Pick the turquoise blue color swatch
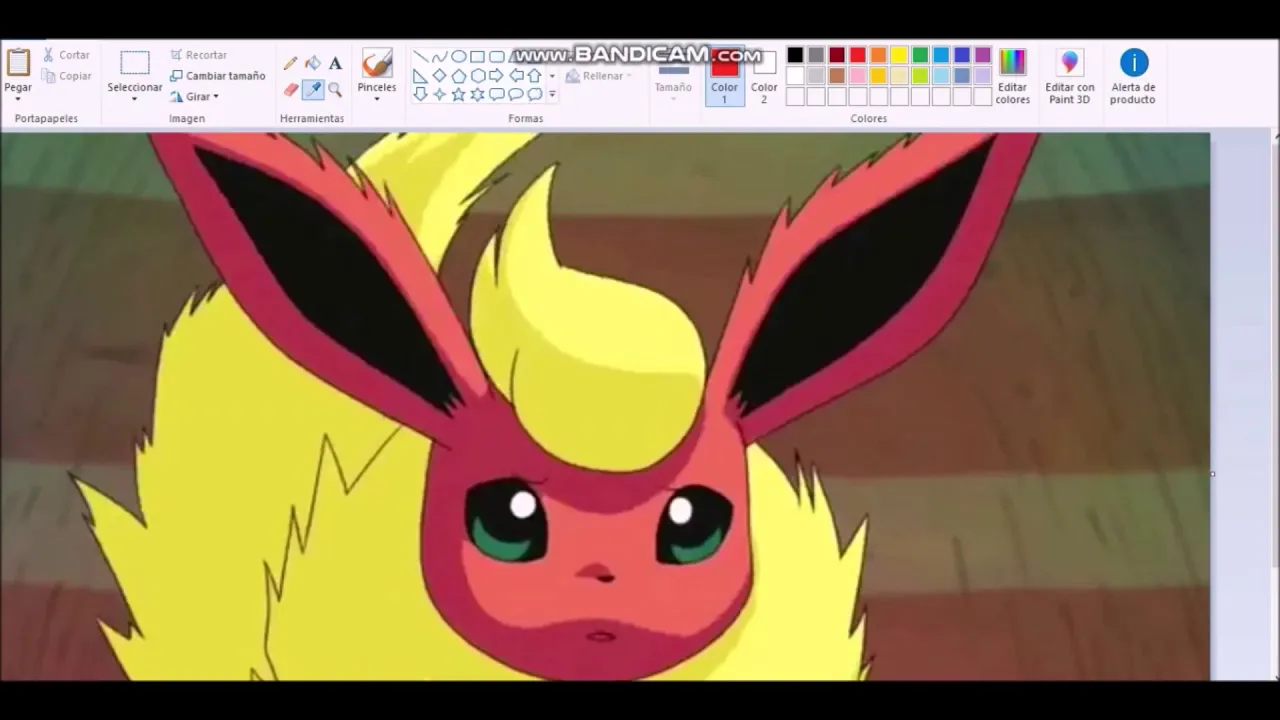The height and width of the screenshot is (720, 1280). (x=941, y=55)
